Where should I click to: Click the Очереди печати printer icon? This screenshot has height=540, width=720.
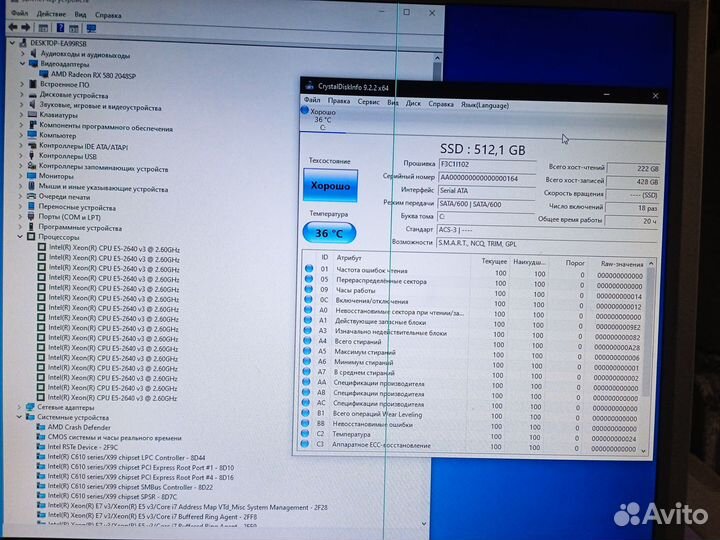pyautogui.click(x=31, y=196)
